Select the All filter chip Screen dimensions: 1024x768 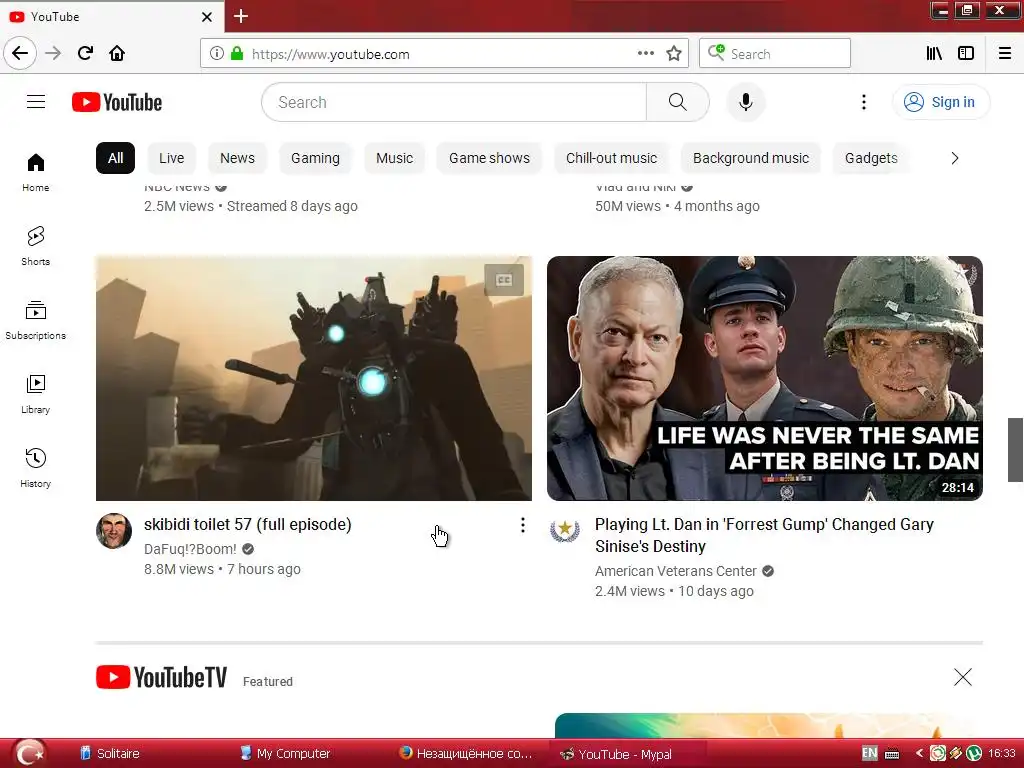[x=115, y=158]
